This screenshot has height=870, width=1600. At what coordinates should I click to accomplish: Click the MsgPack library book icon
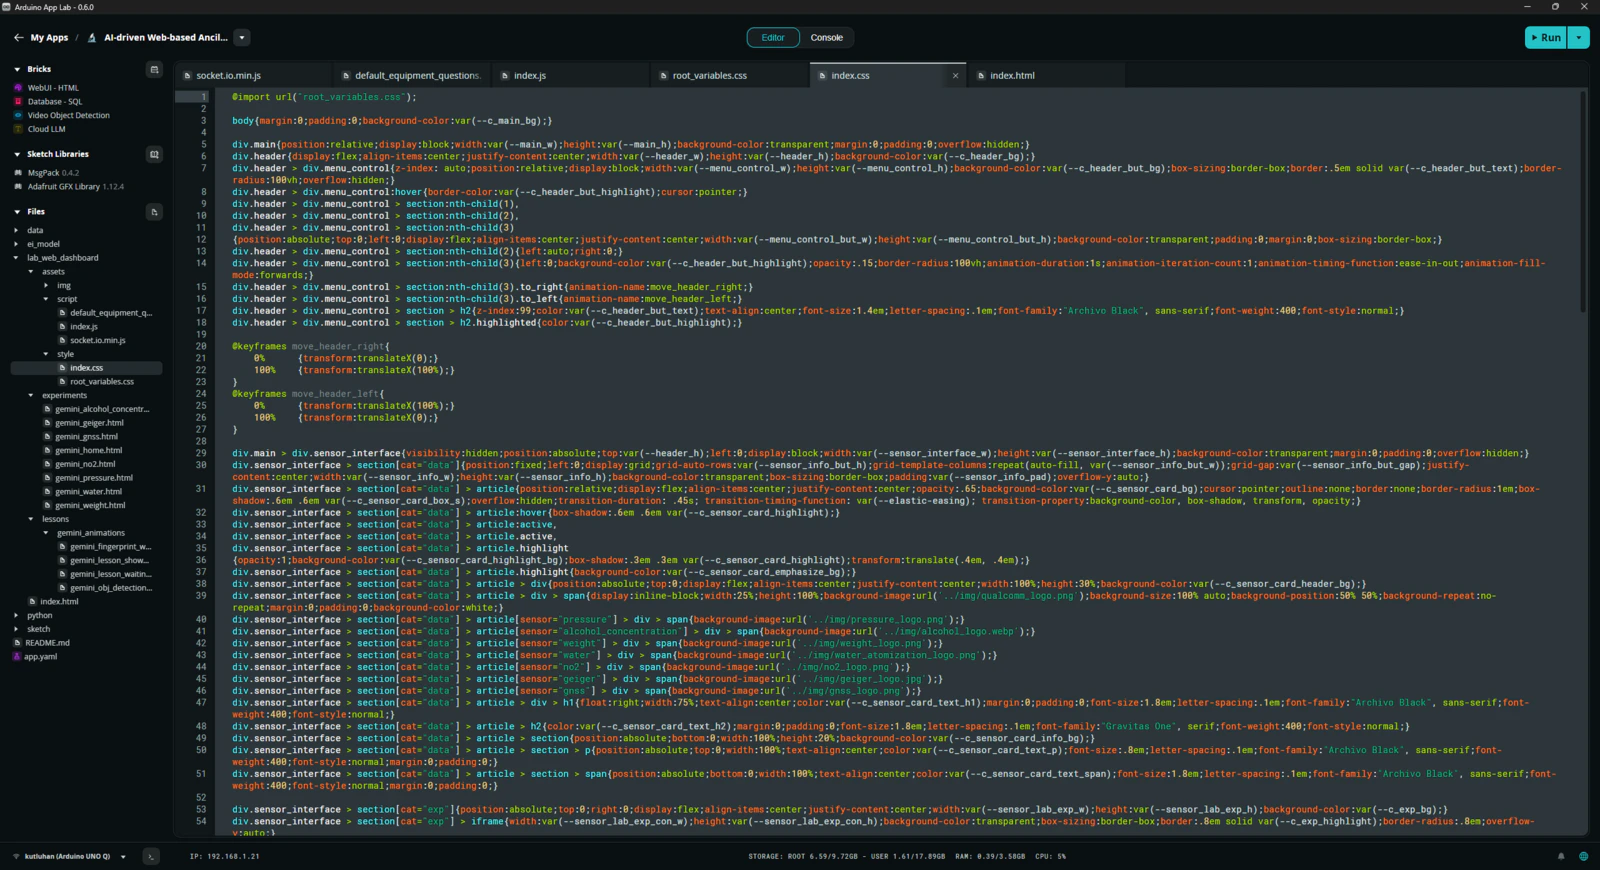(18, 173)
